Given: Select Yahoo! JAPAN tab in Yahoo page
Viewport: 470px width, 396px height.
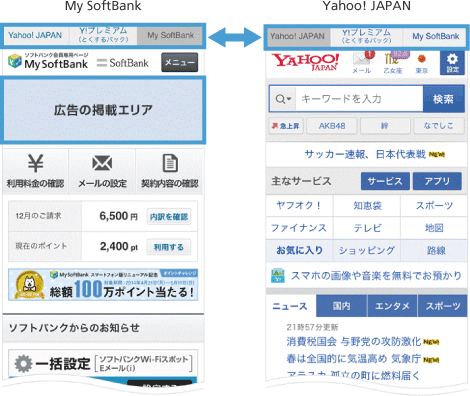Looking at the screenshot, I should point(298,36).
